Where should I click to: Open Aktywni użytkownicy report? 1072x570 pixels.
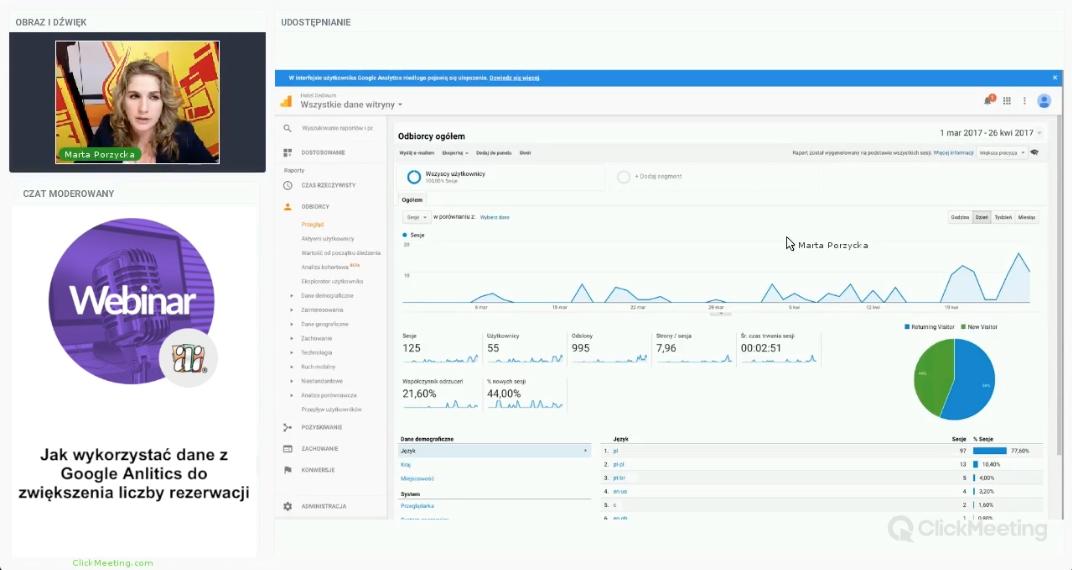pyautogui.click(x=328, y=239)
